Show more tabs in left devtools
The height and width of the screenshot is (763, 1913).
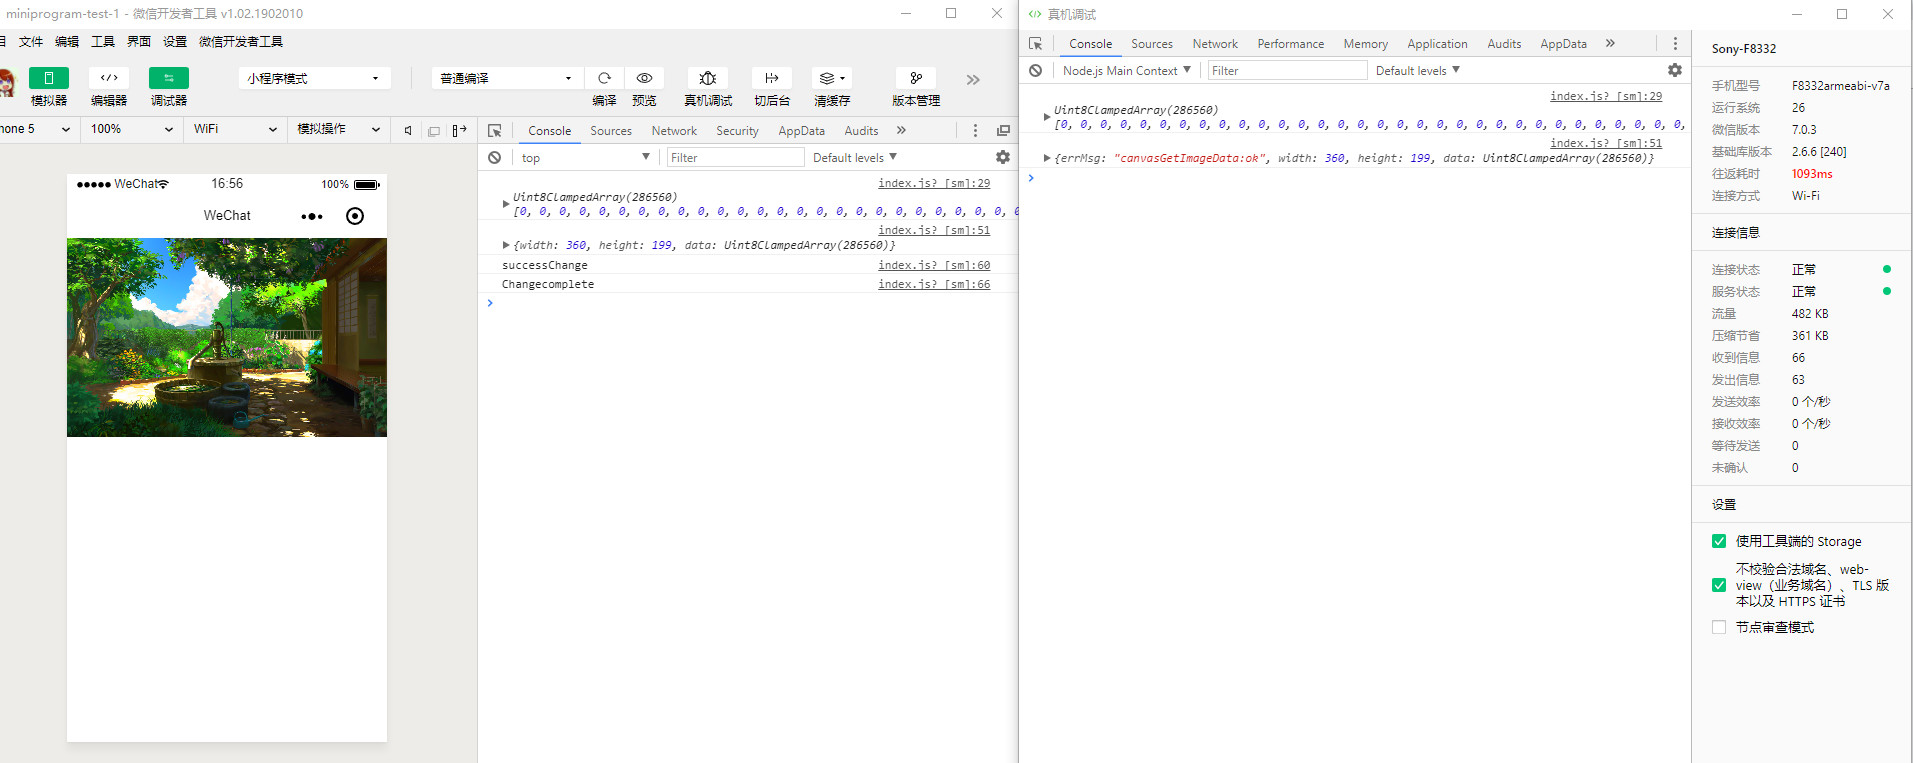[x=901, y=130]
